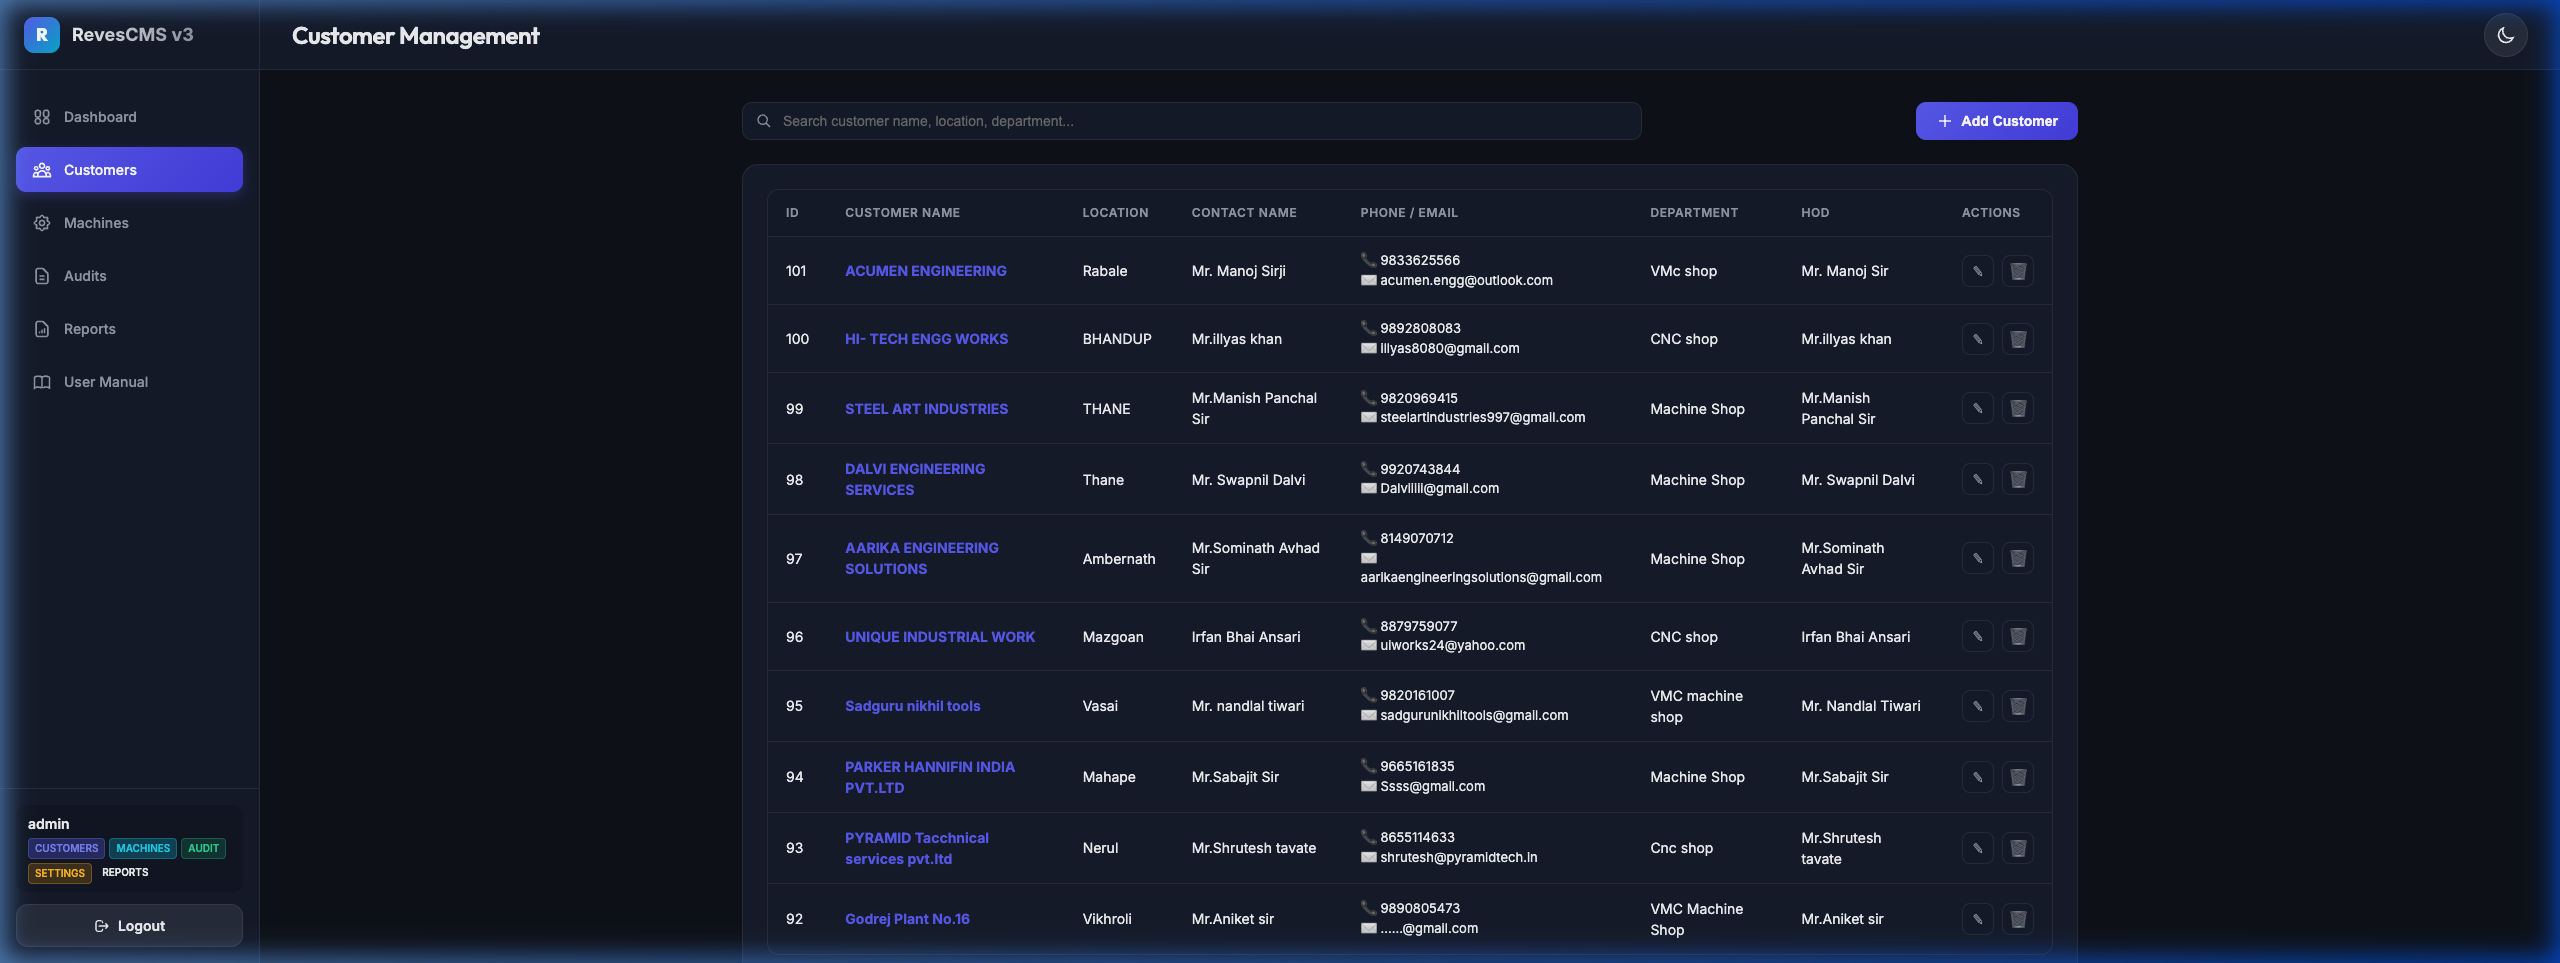Edit DALVI ENGINEERING SERVICES row
The image size is (2560, 963).
coord(1977,479)
